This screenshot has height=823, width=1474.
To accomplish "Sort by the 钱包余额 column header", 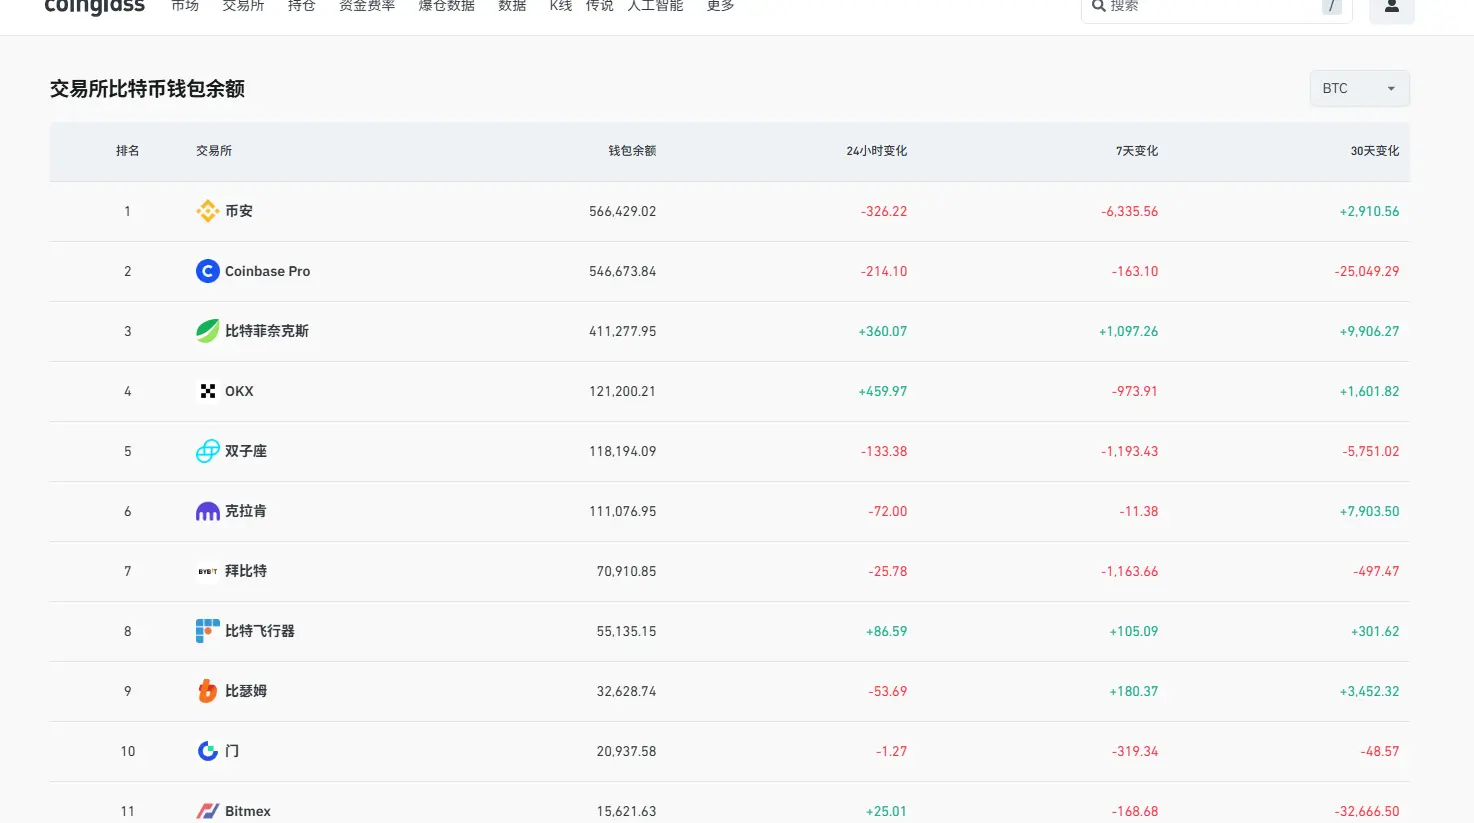I will click(633, 151).
